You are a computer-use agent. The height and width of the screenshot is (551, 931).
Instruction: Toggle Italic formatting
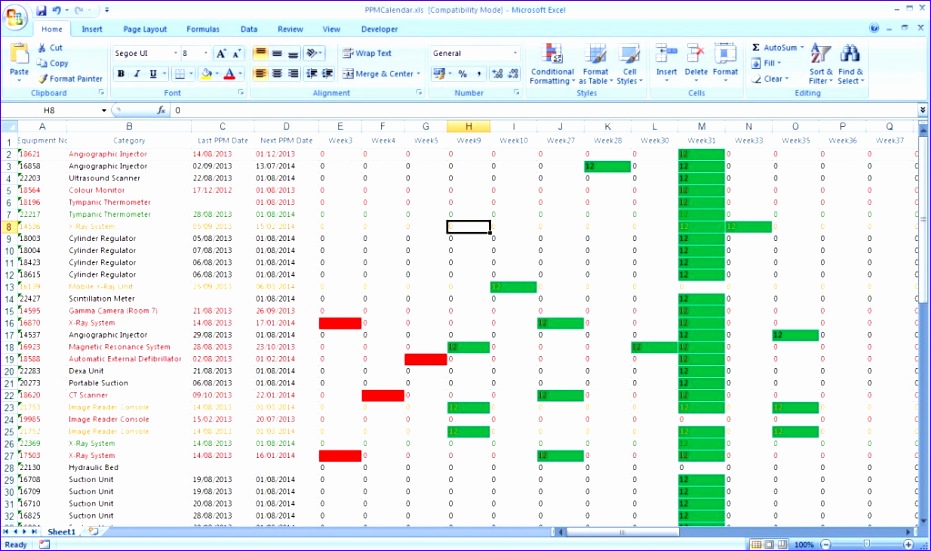137,74
